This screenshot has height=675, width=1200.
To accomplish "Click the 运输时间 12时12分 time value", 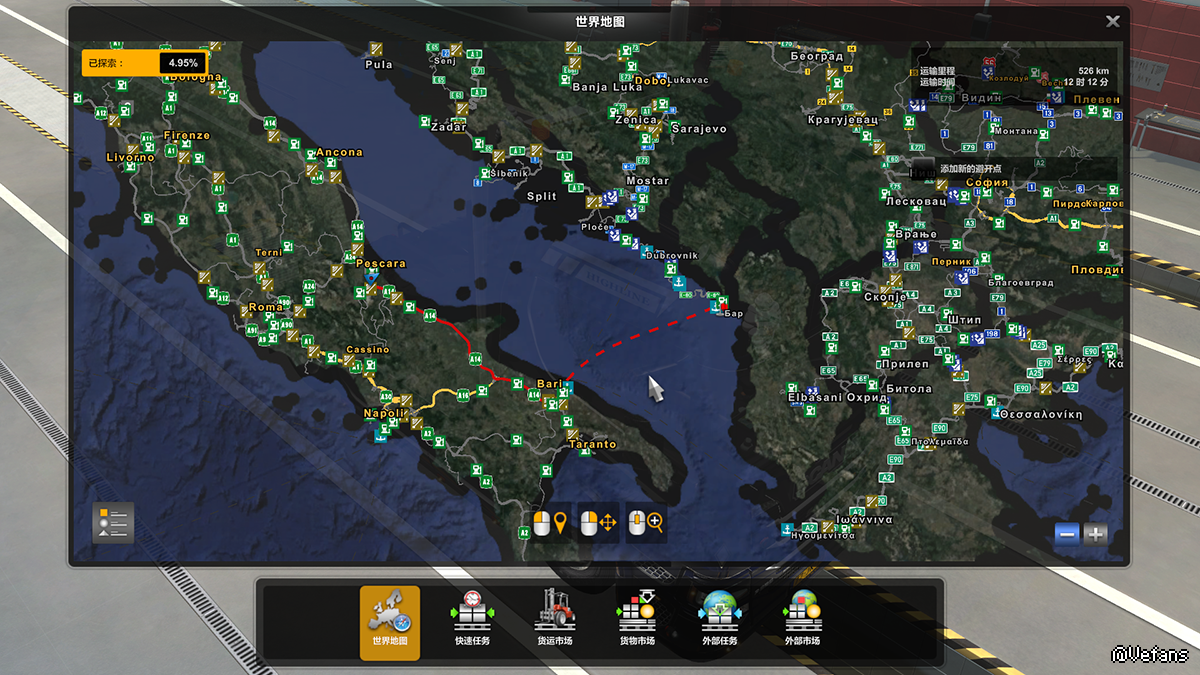I will point(1084,83).
